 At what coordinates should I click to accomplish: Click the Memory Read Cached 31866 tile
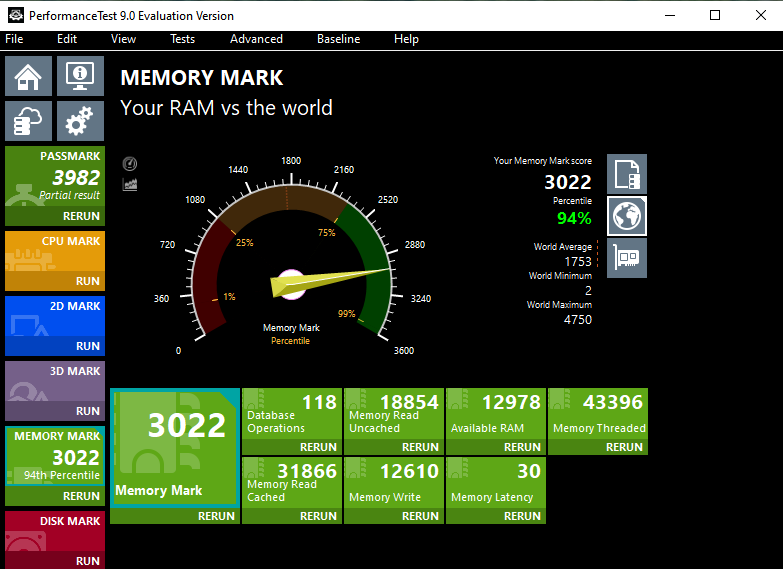point(292,483)
